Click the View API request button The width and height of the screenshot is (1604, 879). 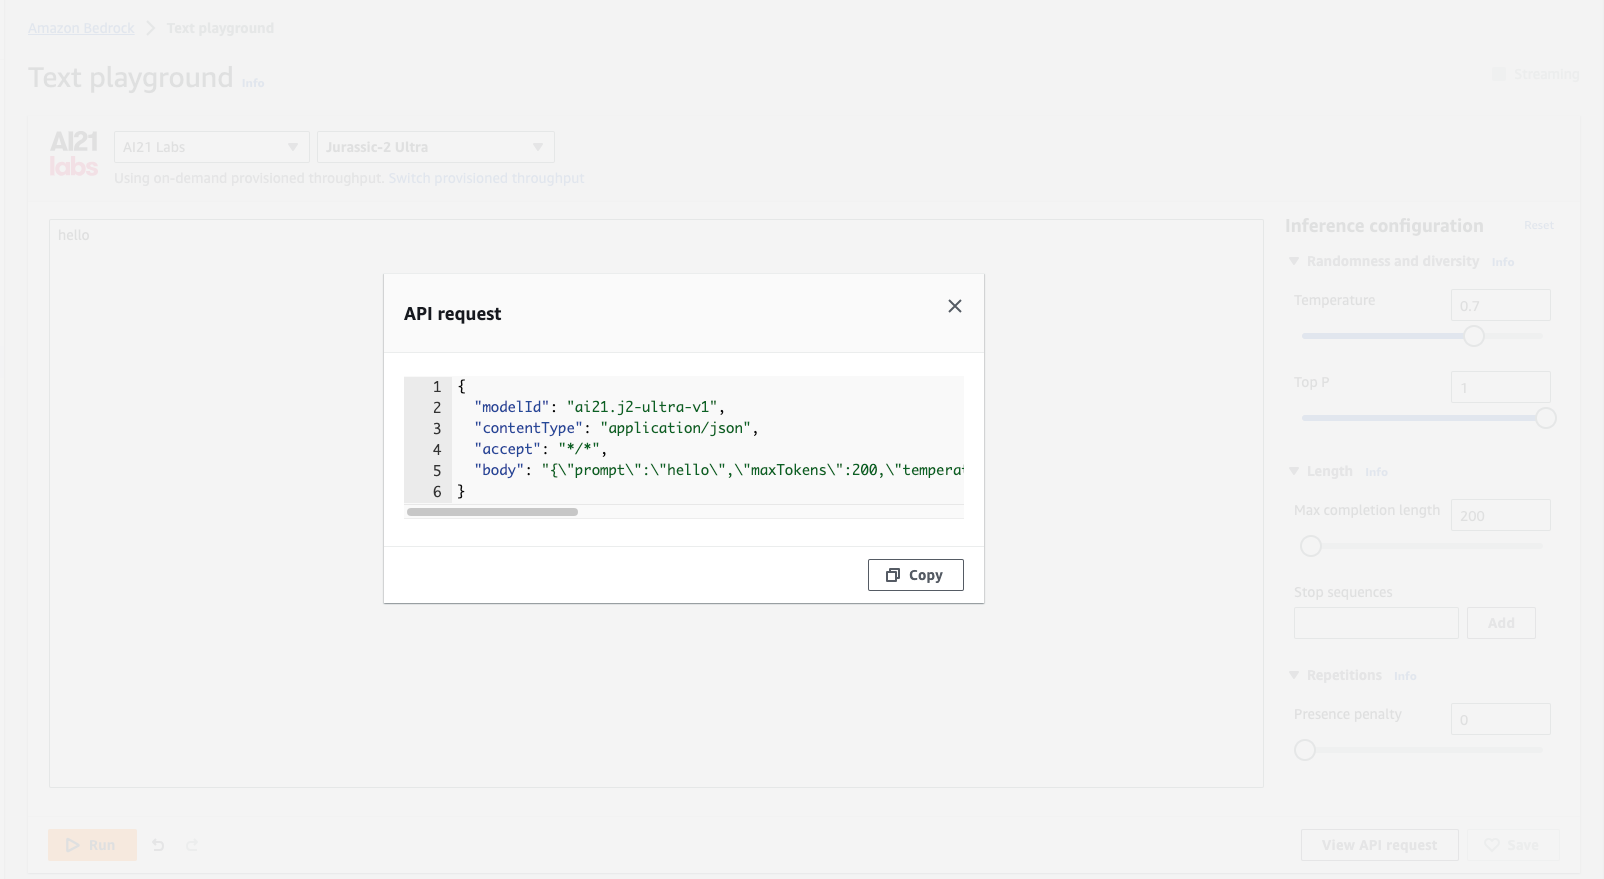(1380, 845)
